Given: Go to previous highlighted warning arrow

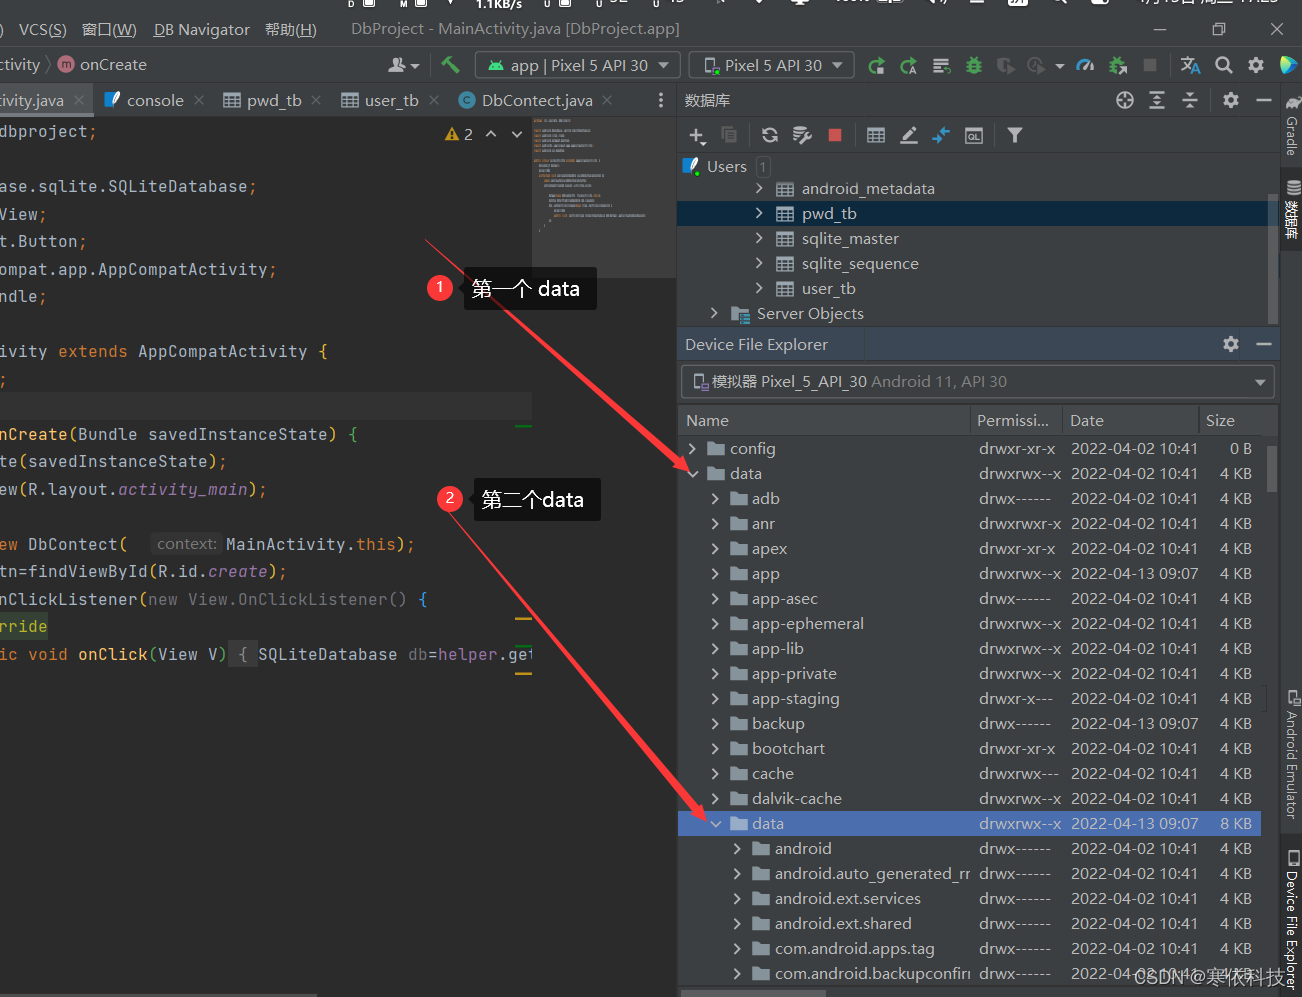Looking at the screenshot, I should [x=491, y=134].
